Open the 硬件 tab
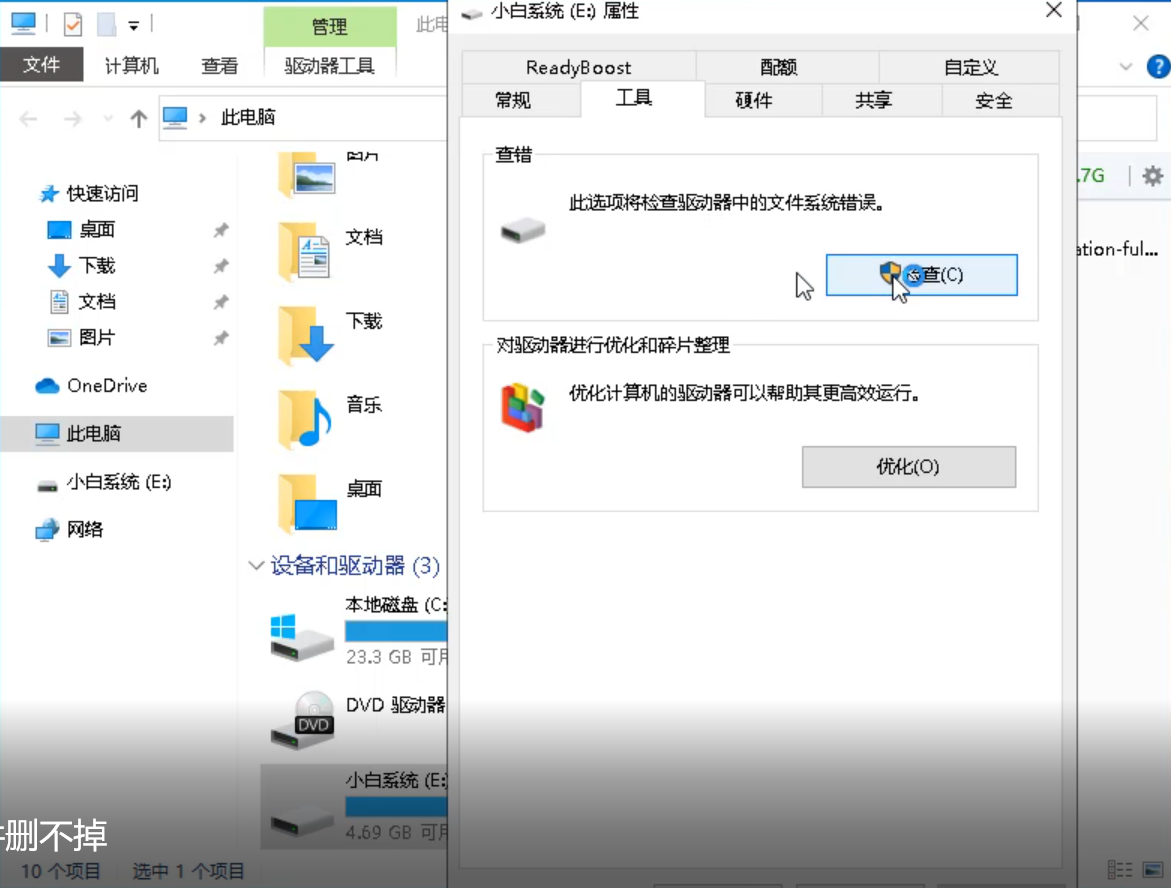 753,100
